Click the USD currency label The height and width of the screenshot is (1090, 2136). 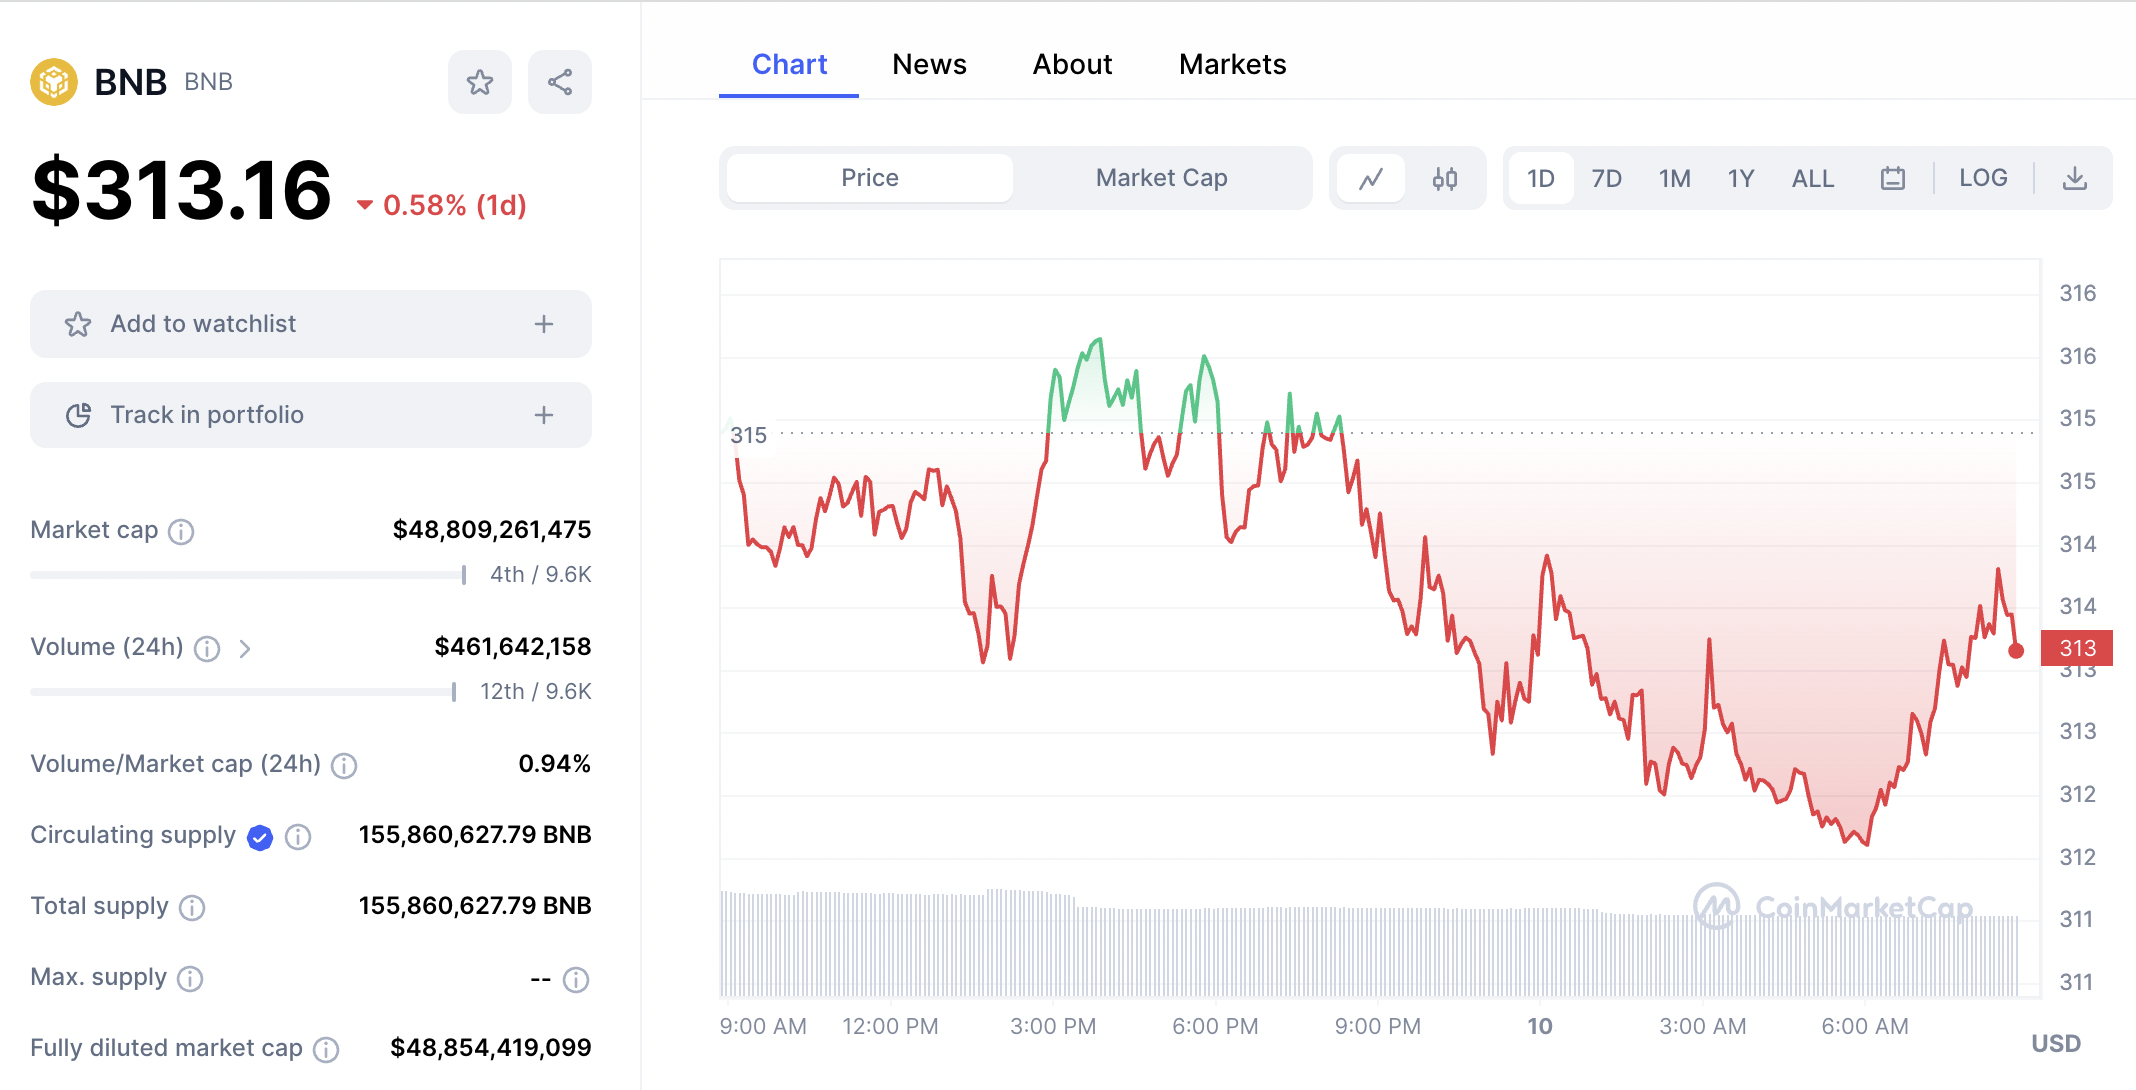click(x=2056, y=1044)
